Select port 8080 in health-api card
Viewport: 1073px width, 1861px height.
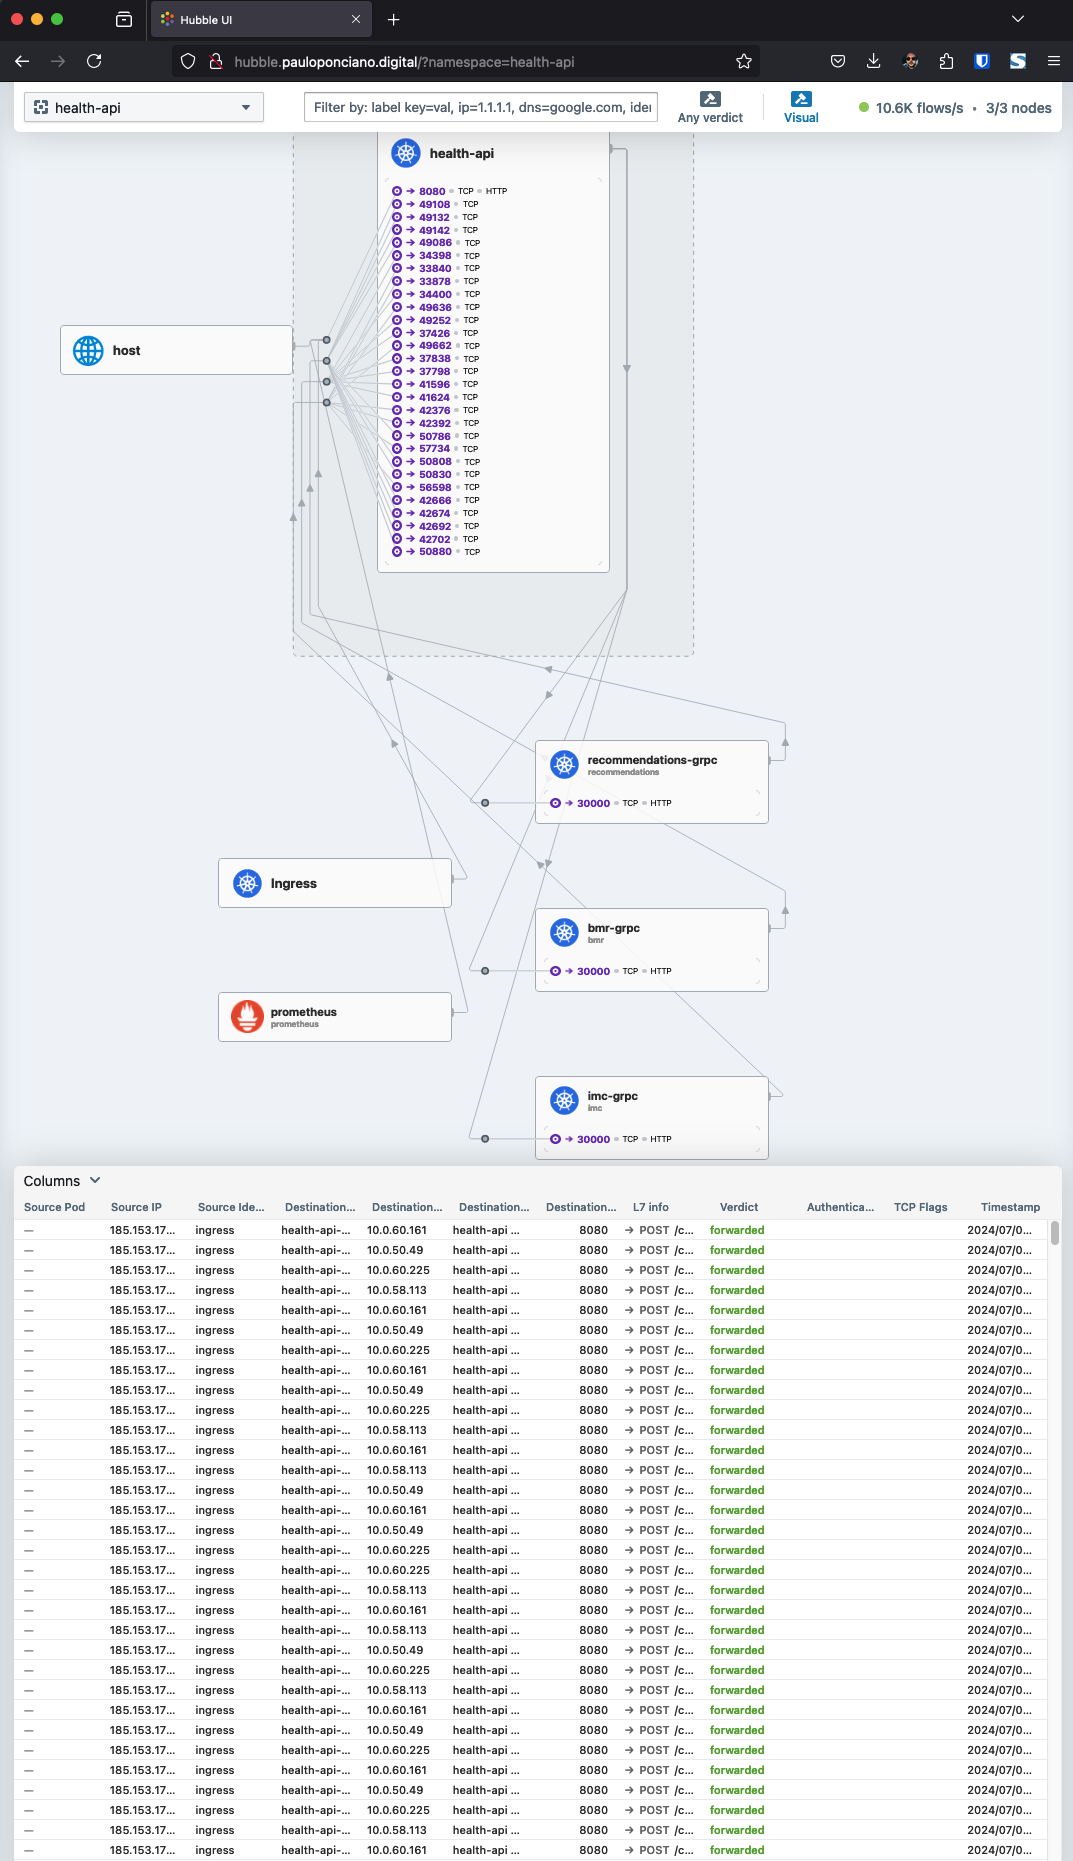coord(432,191)
